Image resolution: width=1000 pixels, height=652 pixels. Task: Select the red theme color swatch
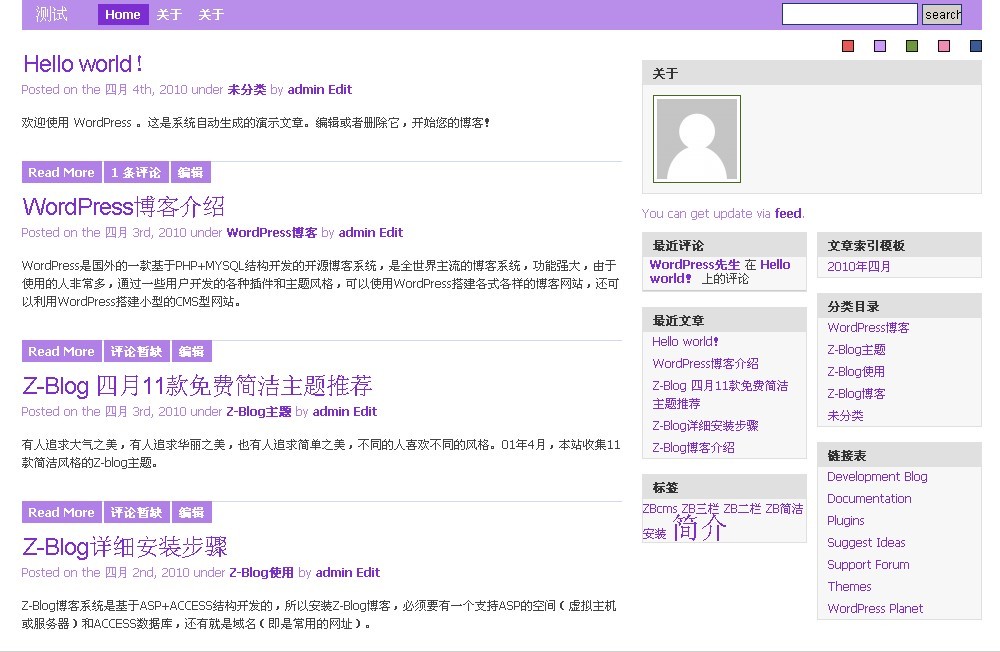coord(848,46)
